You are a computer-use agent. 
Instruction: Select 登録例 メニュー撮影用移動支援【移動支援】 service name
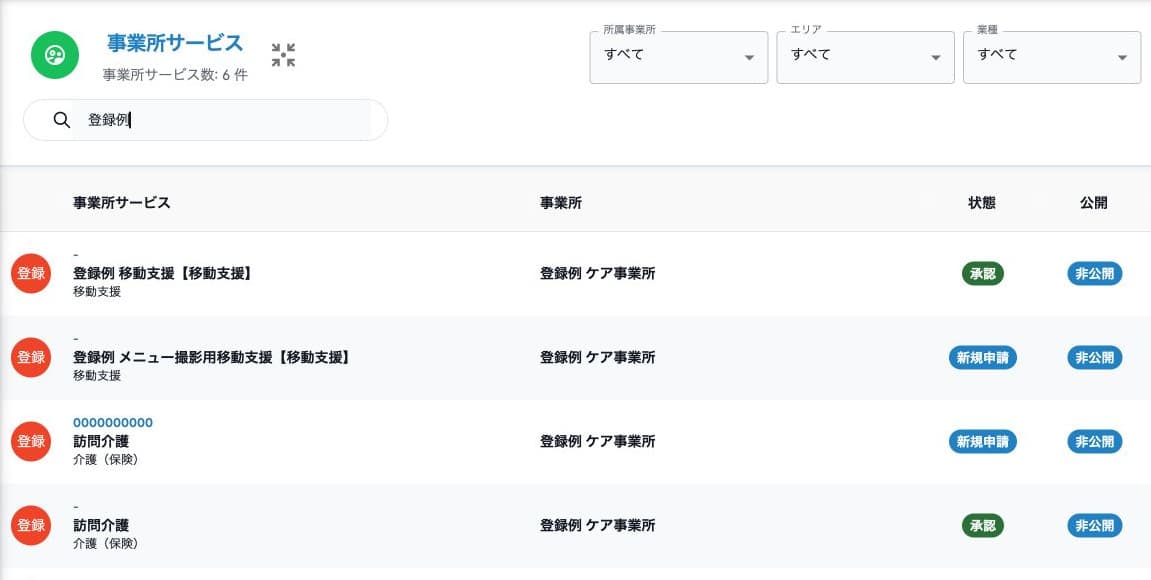(x=212, y=358)
